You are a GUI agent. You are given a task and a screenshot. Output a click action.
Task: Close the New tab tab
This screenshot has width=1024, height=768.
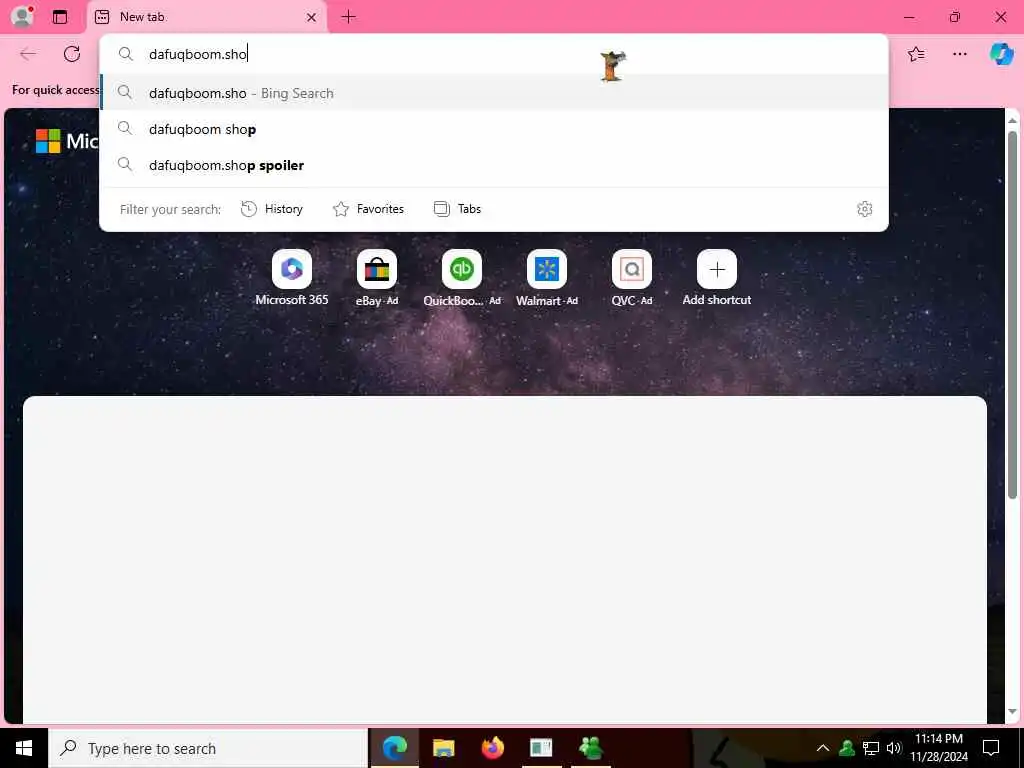tap(312, 18)
